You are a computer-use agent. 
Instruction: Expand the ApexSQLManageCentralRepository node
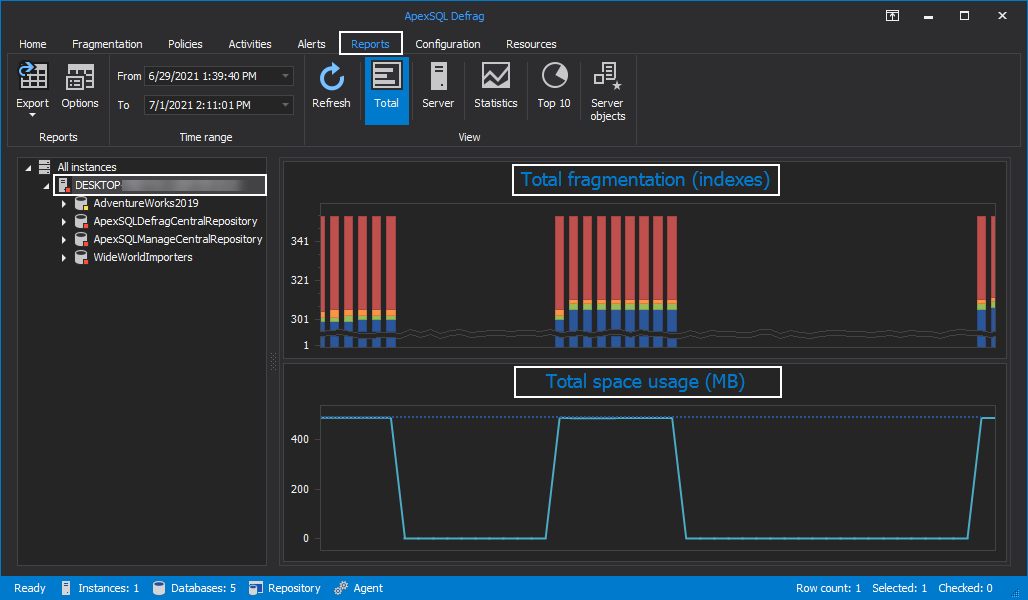pyautogui.click(x=64, y=240)
